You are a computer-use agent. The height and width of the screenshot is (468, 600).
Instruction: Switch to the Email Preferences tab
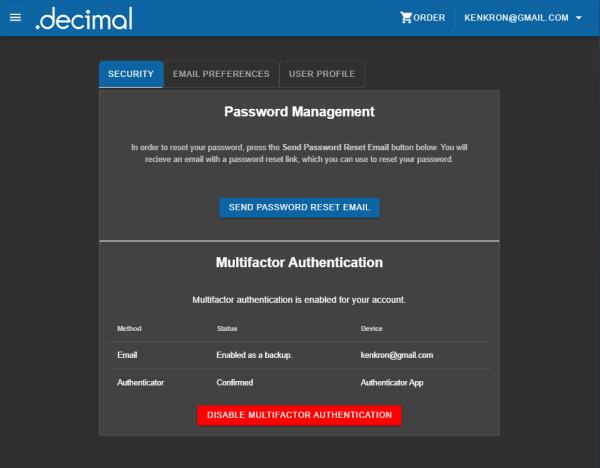[221, 74]
